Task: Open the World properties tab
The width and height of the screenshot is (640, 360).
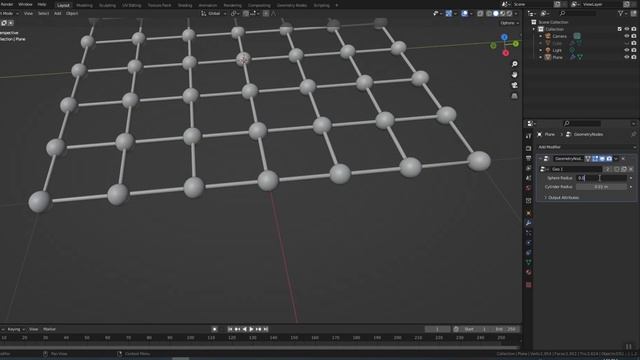Action: (x=529, y=188)
